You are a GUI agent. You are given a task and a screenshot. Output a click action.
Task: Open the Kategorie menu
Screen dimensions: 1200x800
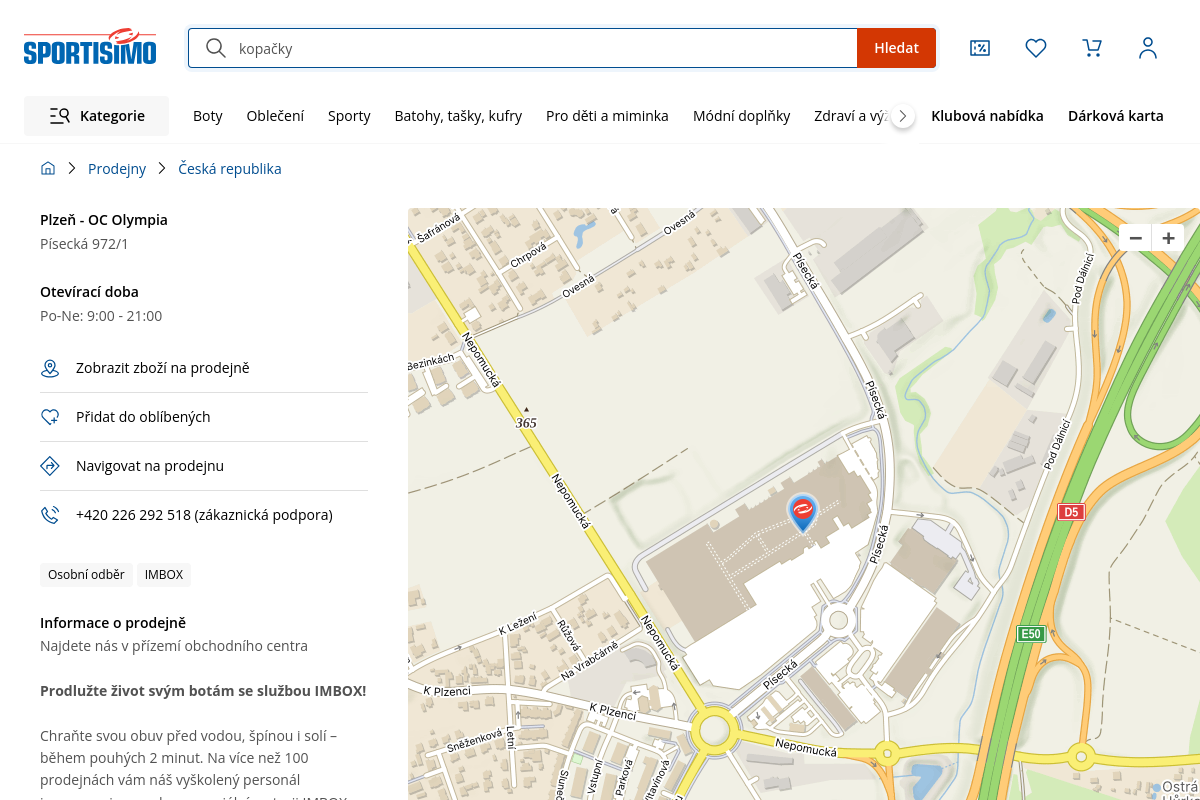tap(97, 116)
